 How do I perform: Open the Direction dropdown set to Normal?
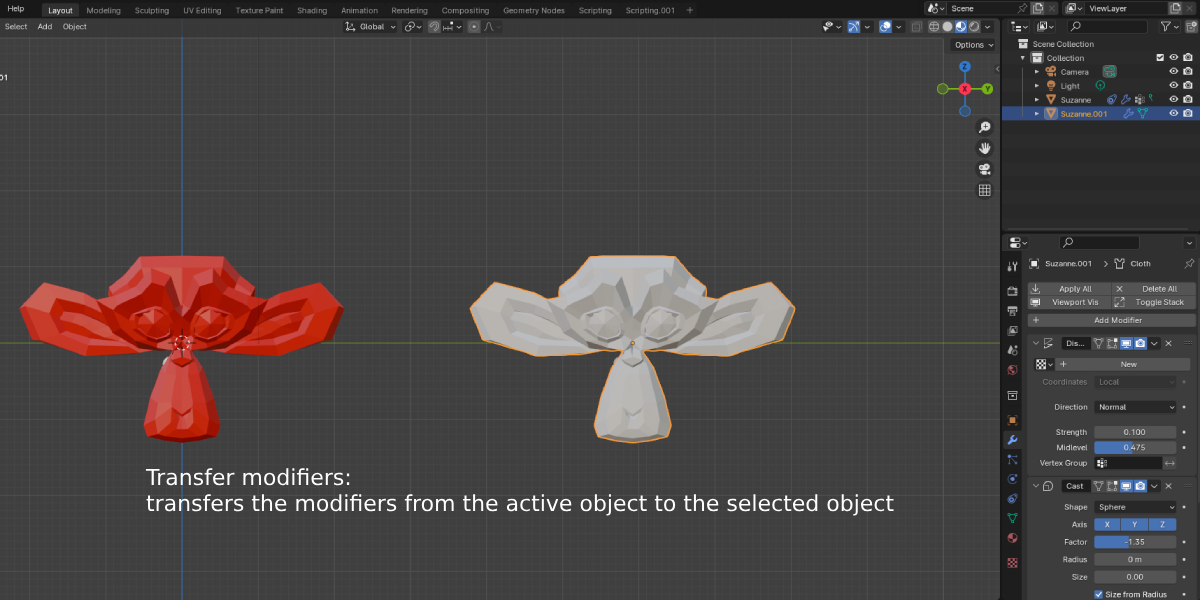pyautogui.click(x=1135, y=407)
